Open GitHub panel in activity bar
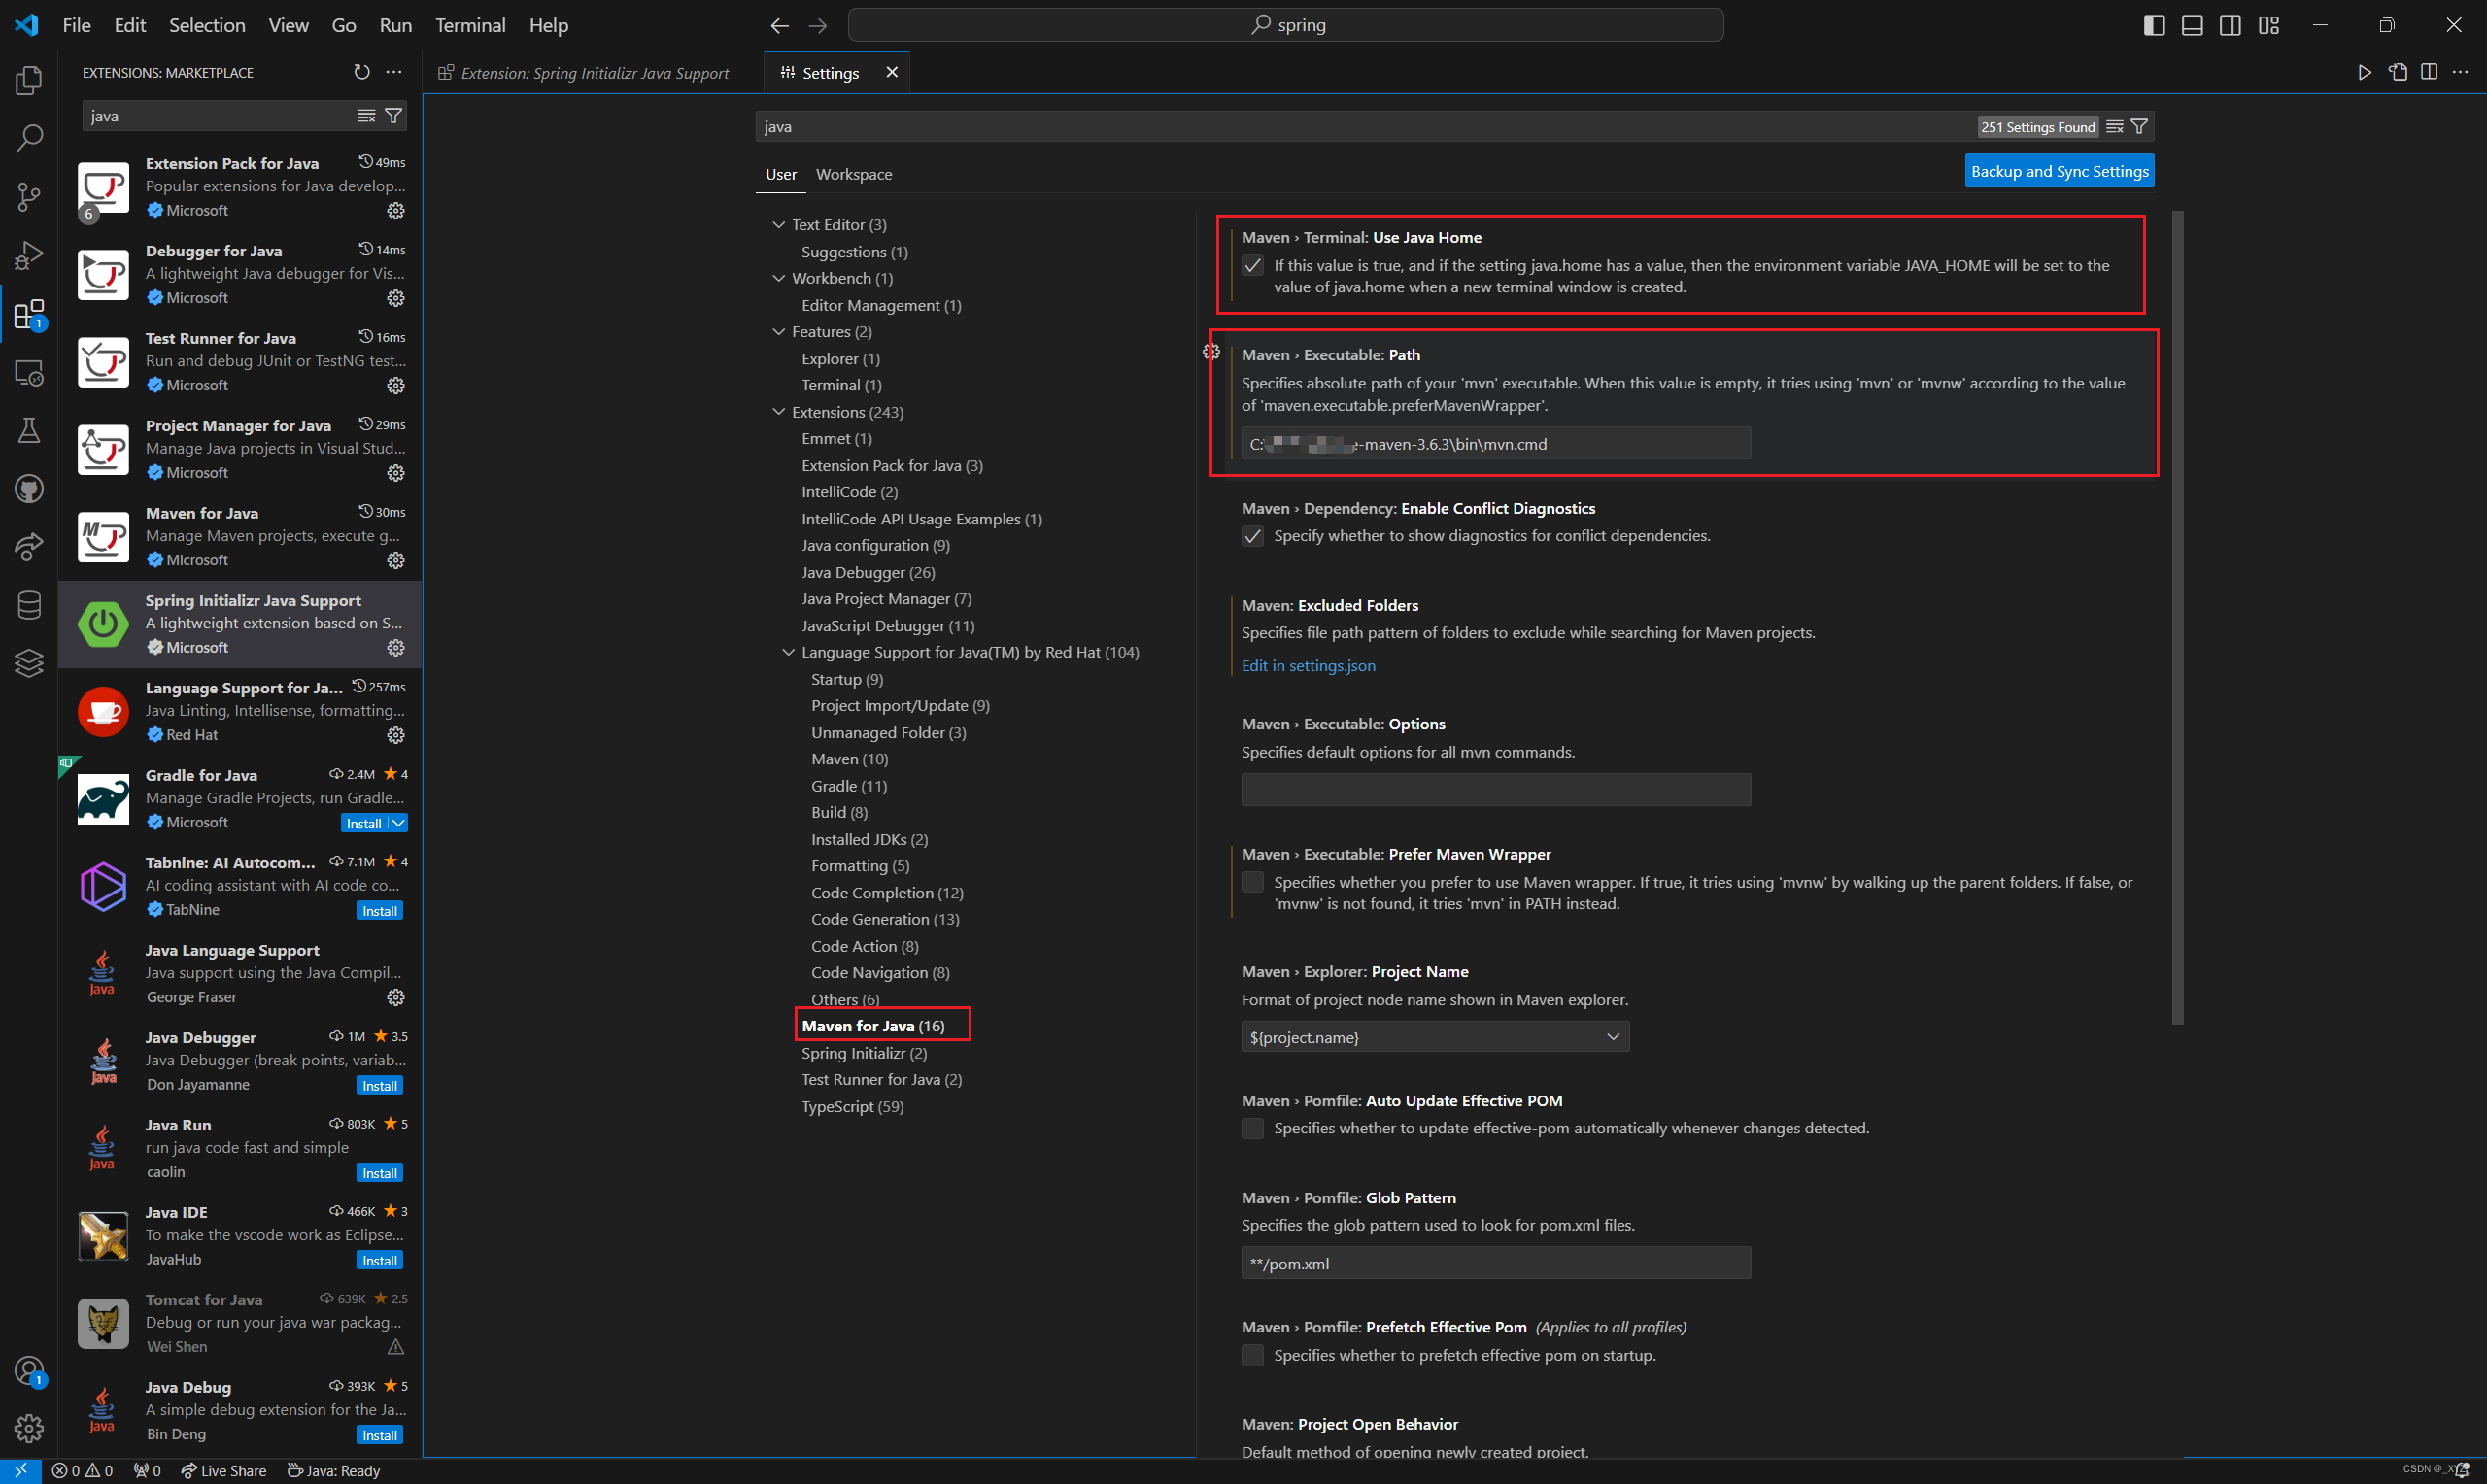2487x1484 pixels. 29,489
